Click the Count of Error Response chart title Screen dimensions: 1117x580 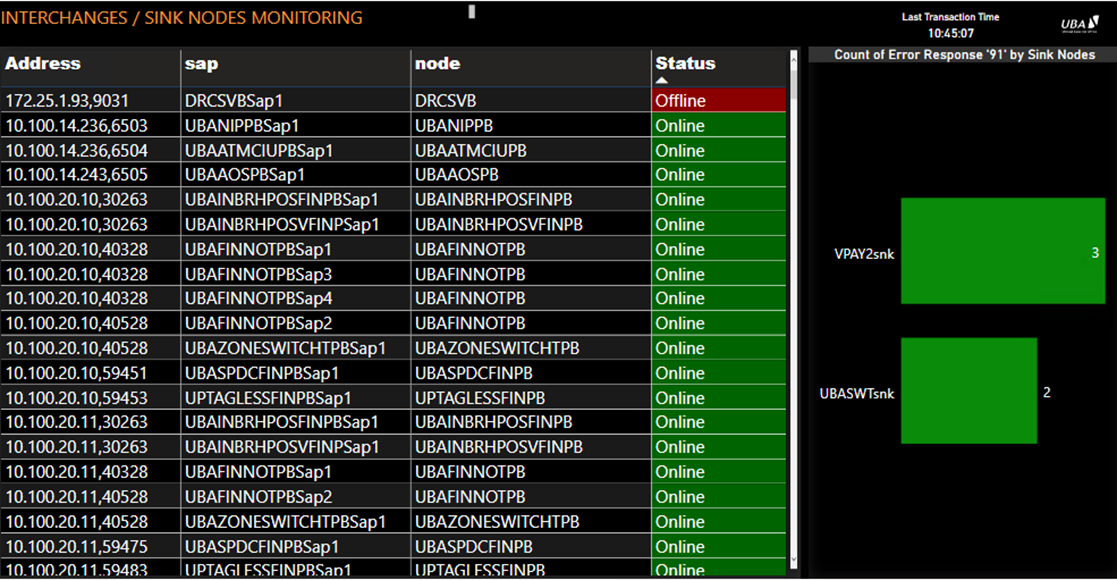pyautogui.click(x=964, y=55)
